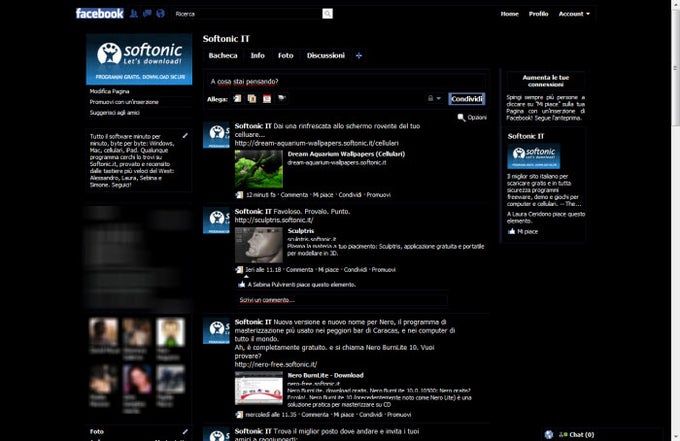Open the sculptris.softonic.it link

tap(274, 220)
